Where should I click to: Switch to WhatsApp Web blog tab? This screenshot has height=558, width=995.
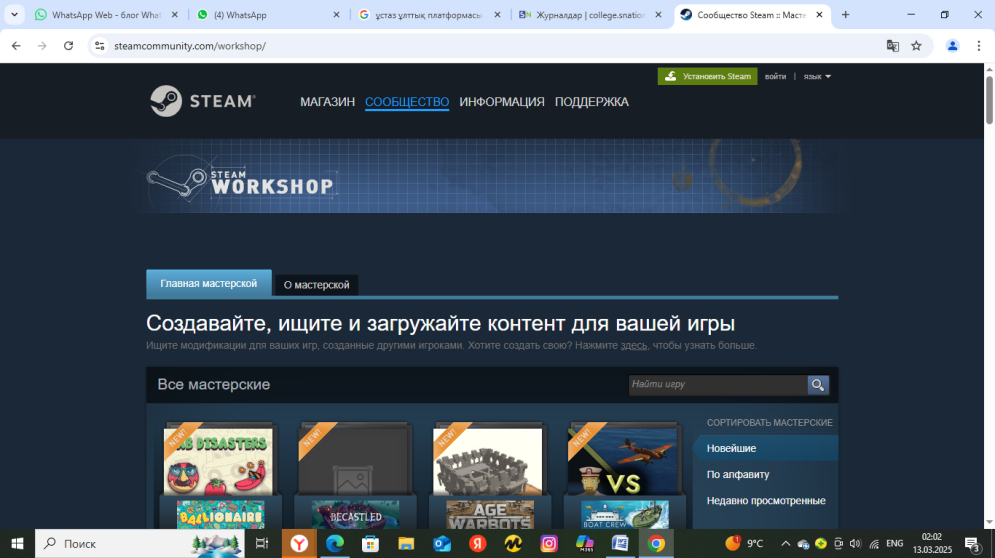pos(107,15)
